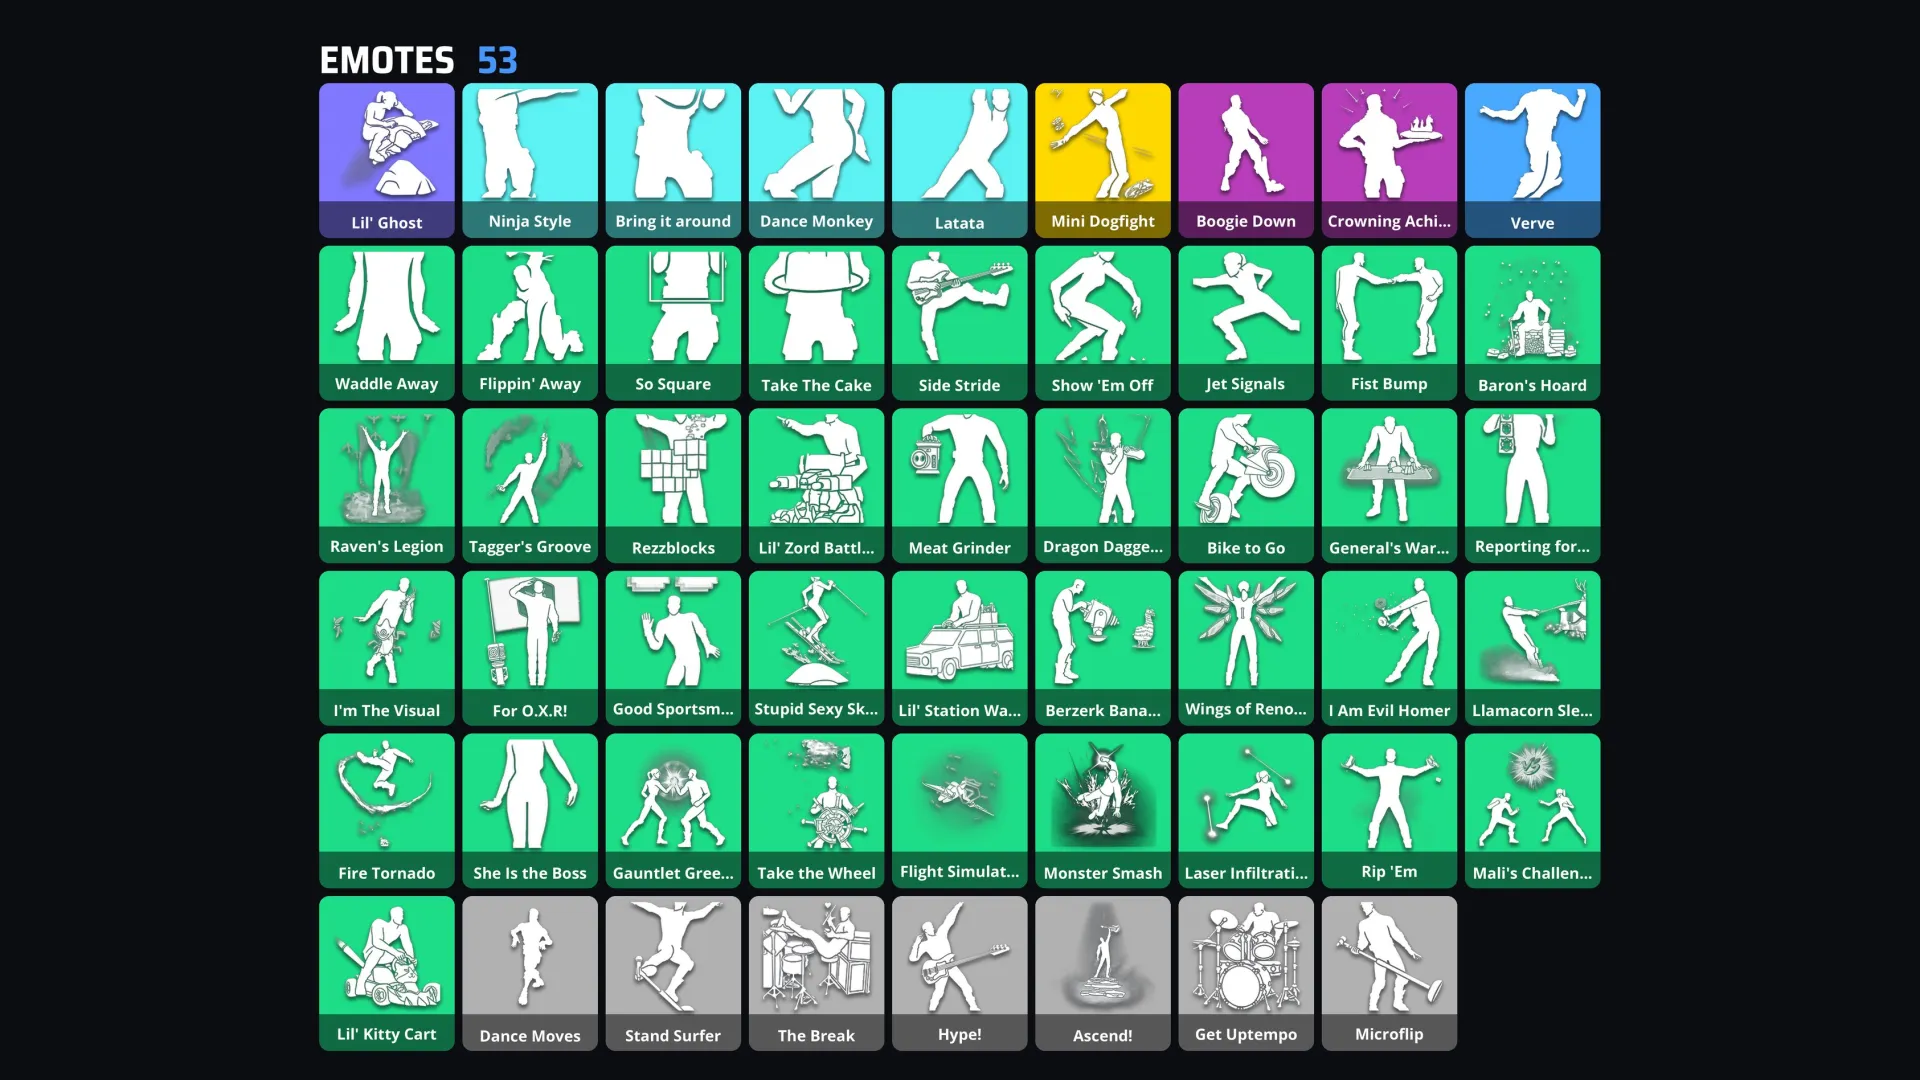1920x1080 pixels.
Task: Open the Monster Smash emote
Action: click(1103, 811)
